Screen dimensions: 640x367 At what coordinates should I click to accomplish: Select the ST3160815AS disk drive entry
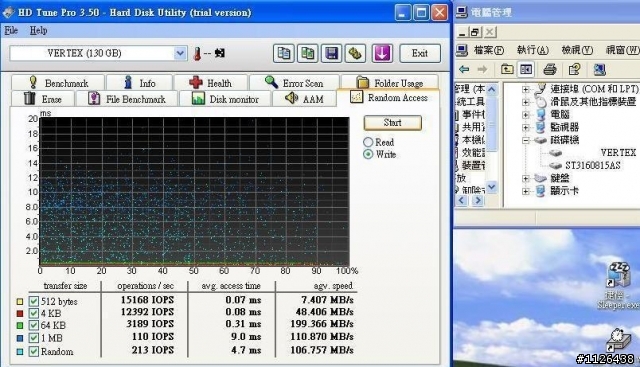point(593,165)
